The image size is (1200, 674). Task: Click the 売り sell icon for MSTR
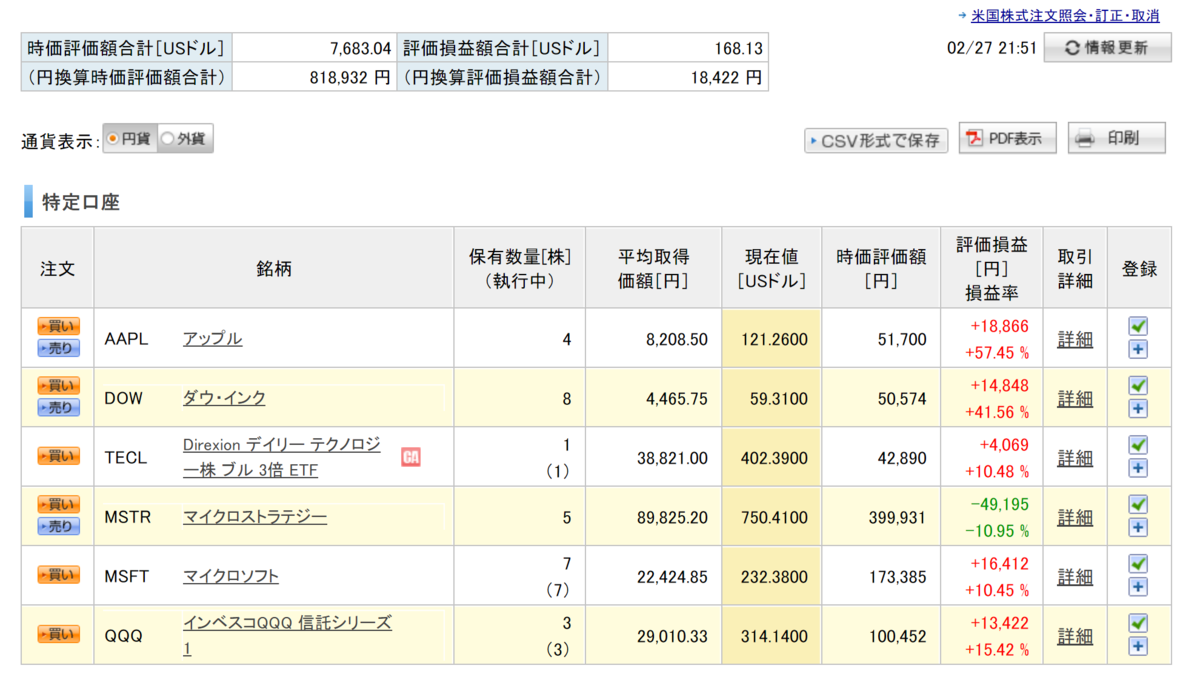(58, 526)
